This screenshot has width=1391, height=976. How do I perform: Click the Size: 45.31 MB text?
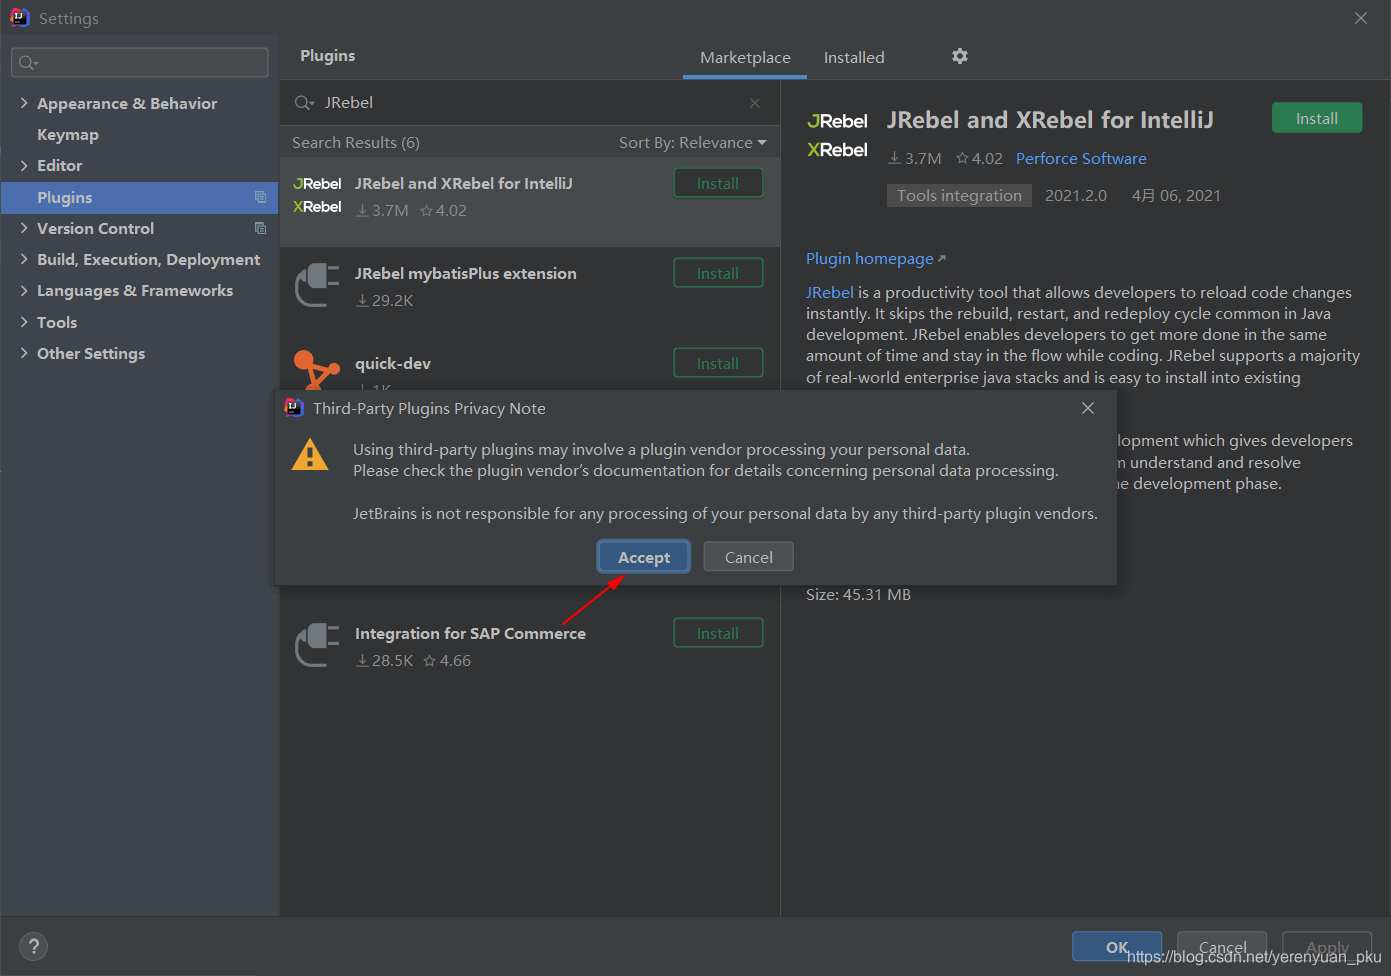pyautogui.click(x=858, y=594)
